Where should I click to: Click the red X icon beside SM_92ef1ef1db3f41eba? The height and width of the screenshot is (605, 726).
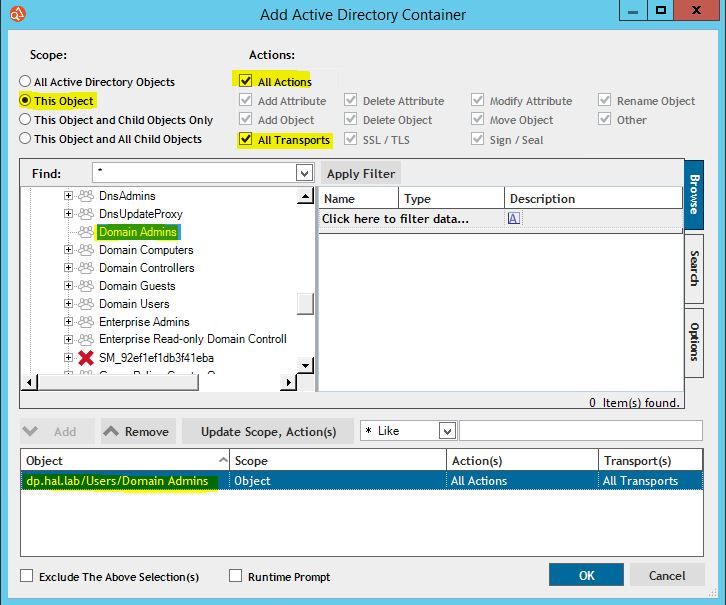[x=86, y=358]
